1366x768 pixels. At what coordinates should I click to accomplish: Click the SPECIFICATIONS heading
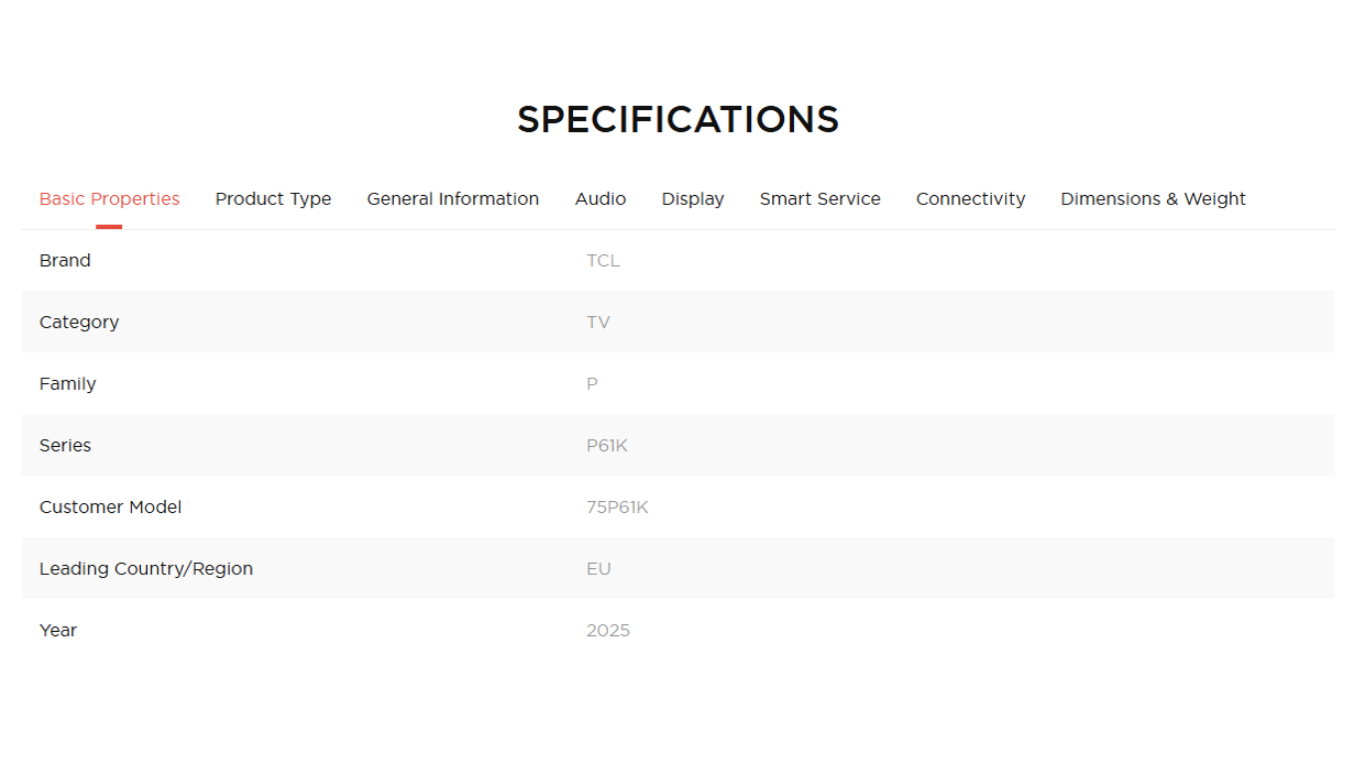click(x=678, y=120)
